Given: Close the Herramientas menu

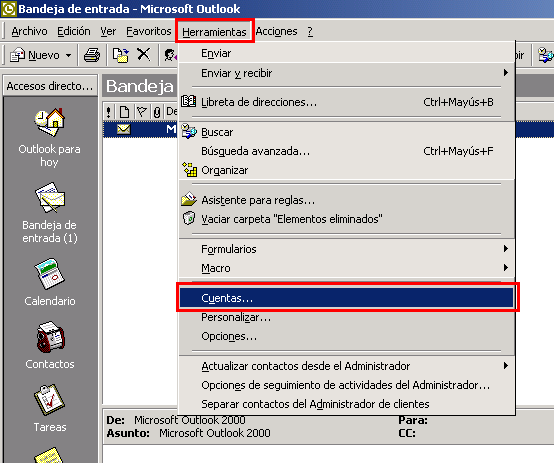Looking at the screenshot, I should tap(214, 31).
